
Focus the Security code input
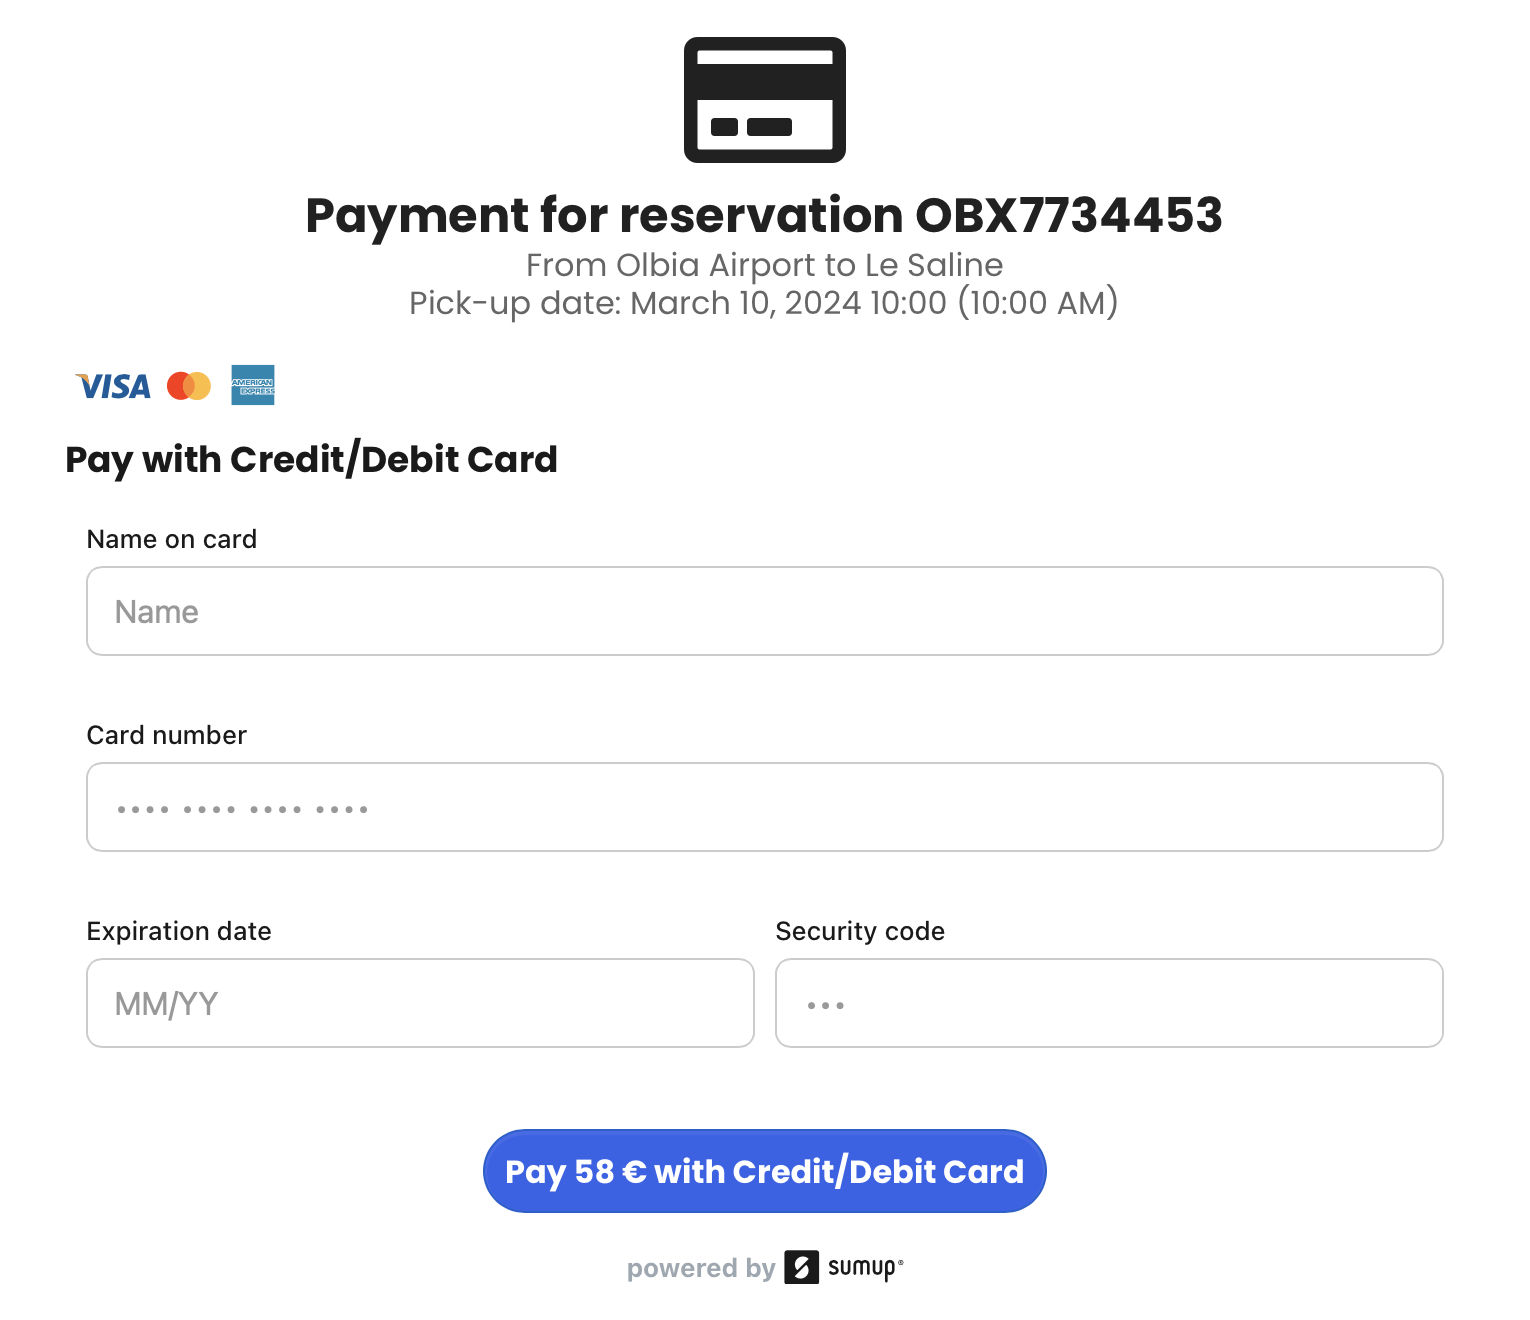click(1108, 1003)
